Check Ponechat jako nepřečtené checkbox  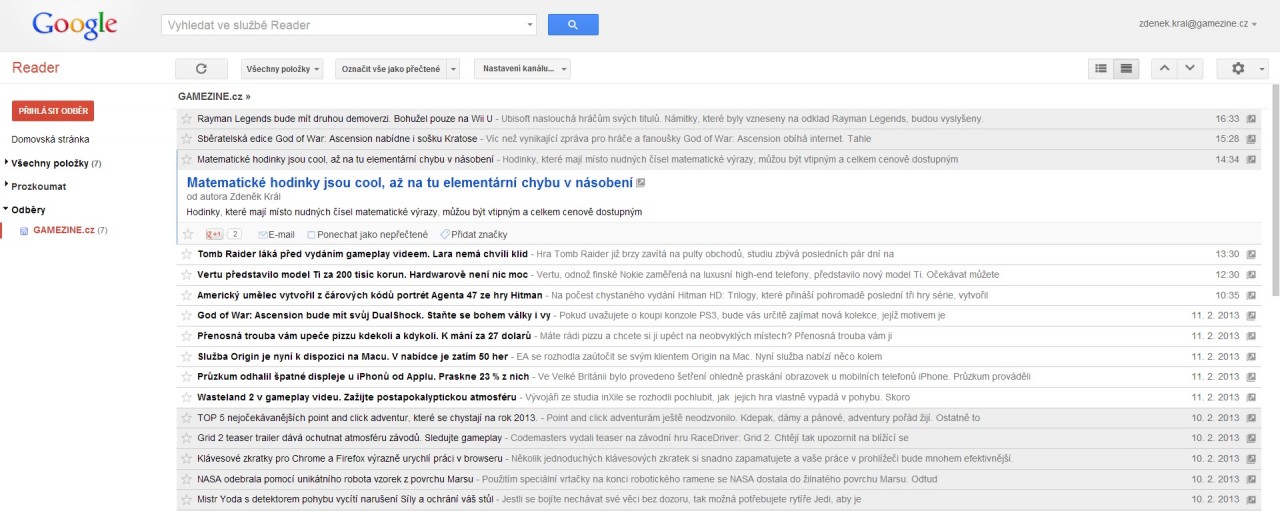point(311,235)
